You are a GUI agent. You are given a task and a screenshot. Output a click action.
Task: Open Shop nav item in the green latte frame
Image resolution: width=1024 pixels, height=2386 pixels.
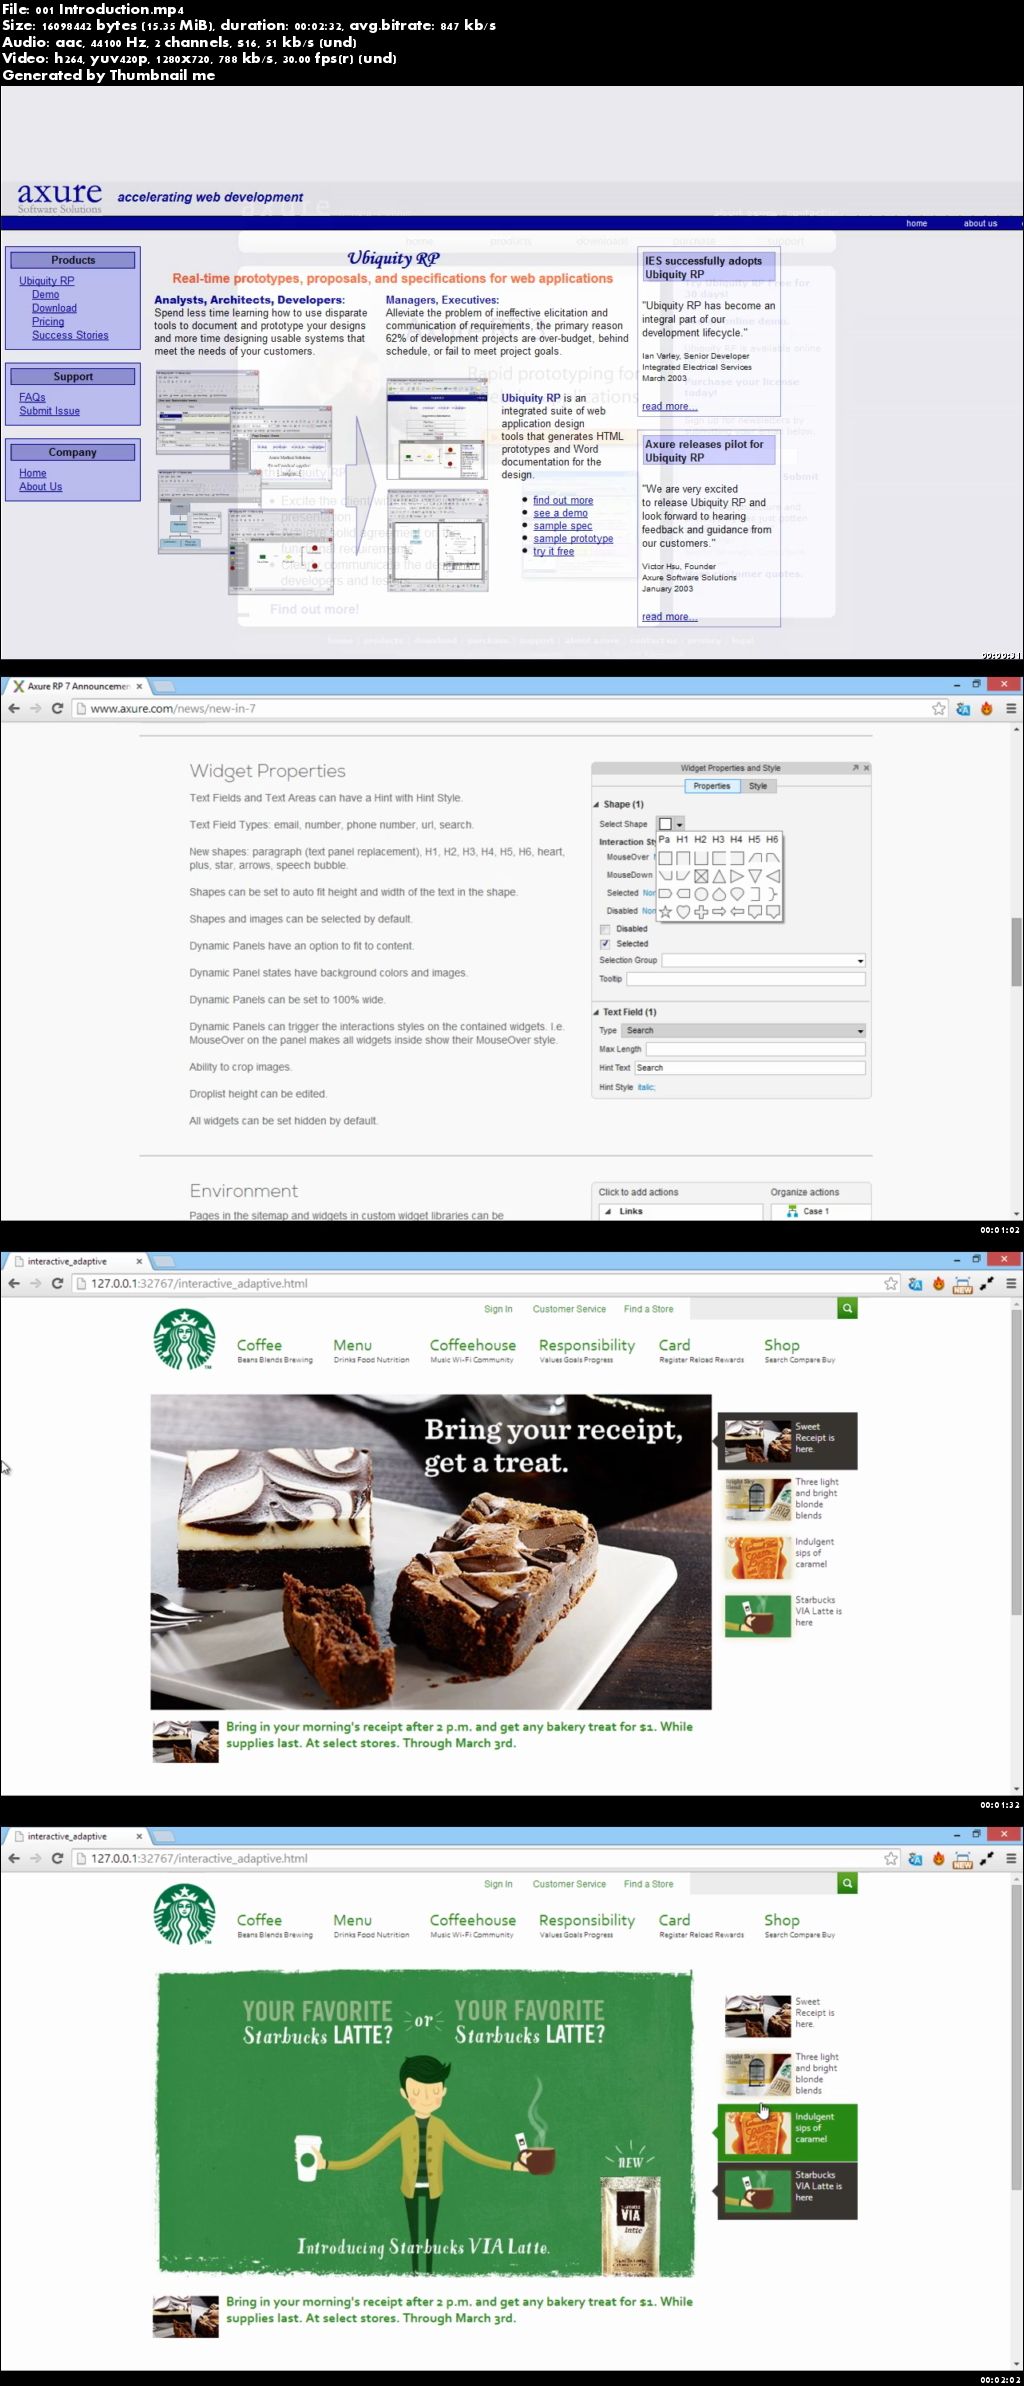click(x=782, y=1920)
